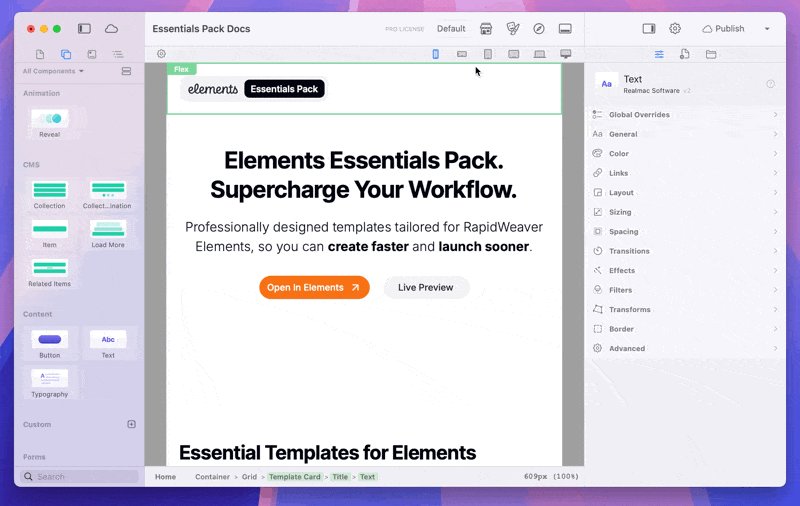Click the Publish button

point(723,29)
